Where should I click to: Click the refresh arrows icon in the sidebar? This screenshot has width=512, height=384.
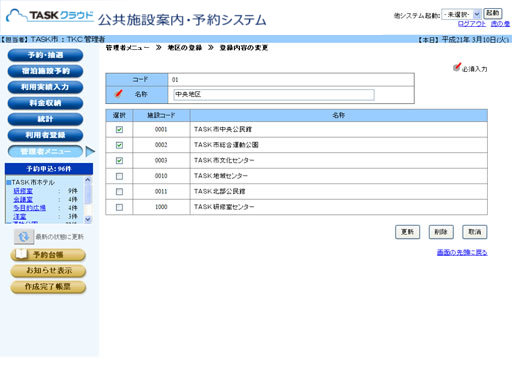[24, 237]
